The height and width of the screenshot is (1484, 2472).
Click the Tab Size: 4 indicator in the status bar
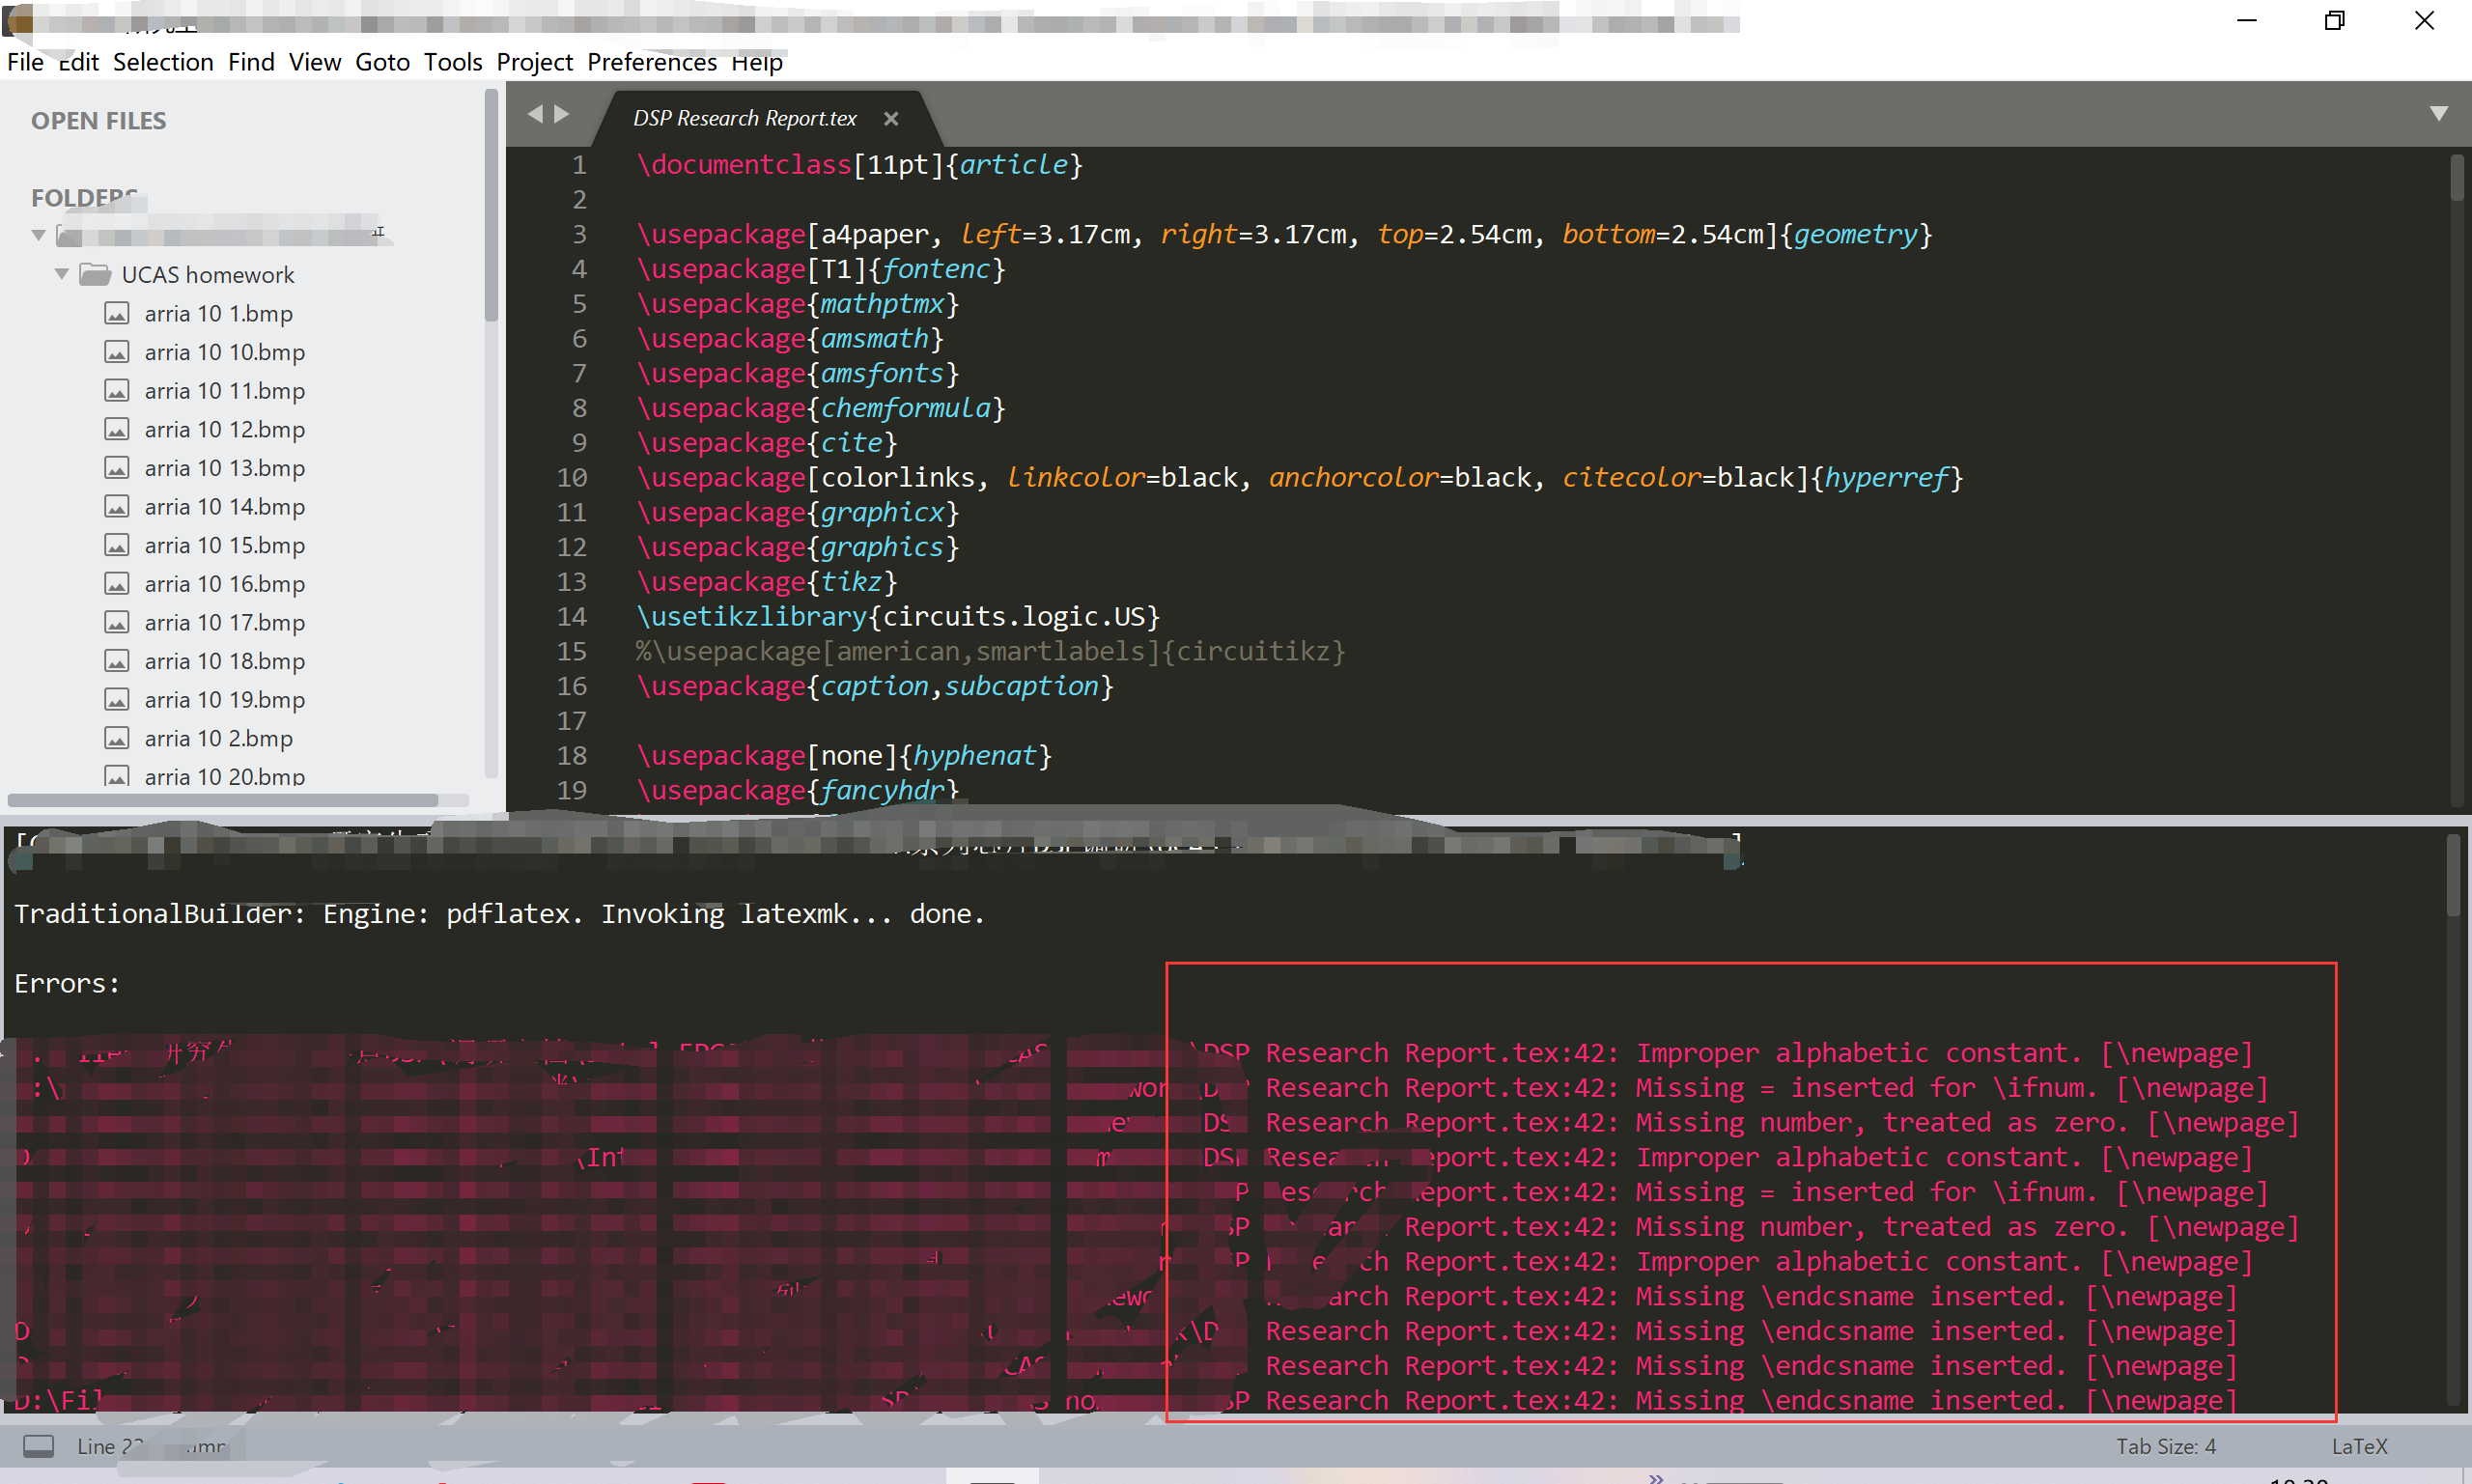click(2166, 1446)
